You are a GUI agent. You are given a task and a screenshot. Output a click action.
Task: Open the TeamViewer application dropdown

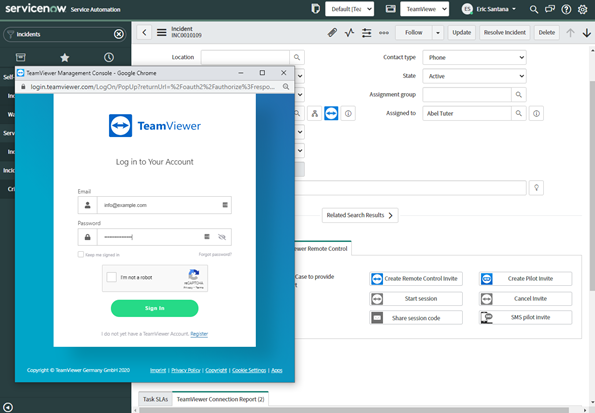coord(425,9)
